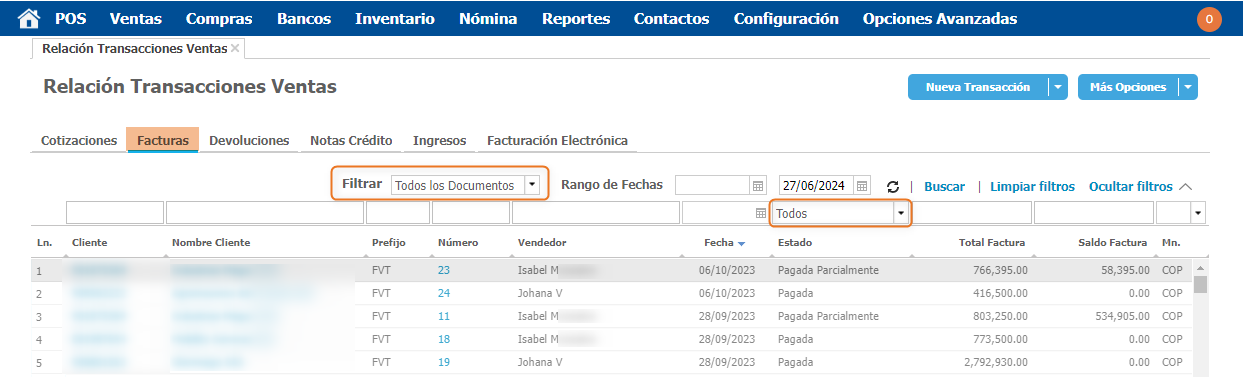The width and height of the screenshot is (1243, 377).
Task: Open the Compras menu
Action: tap(219, 19)
